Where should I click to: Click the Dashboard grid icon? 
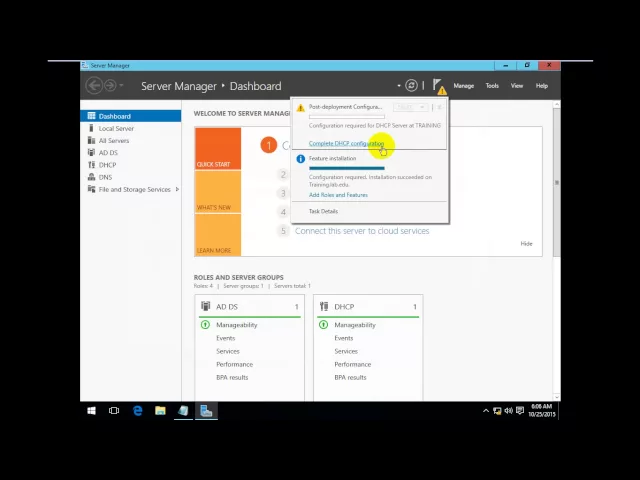click(x=91, y=116)
